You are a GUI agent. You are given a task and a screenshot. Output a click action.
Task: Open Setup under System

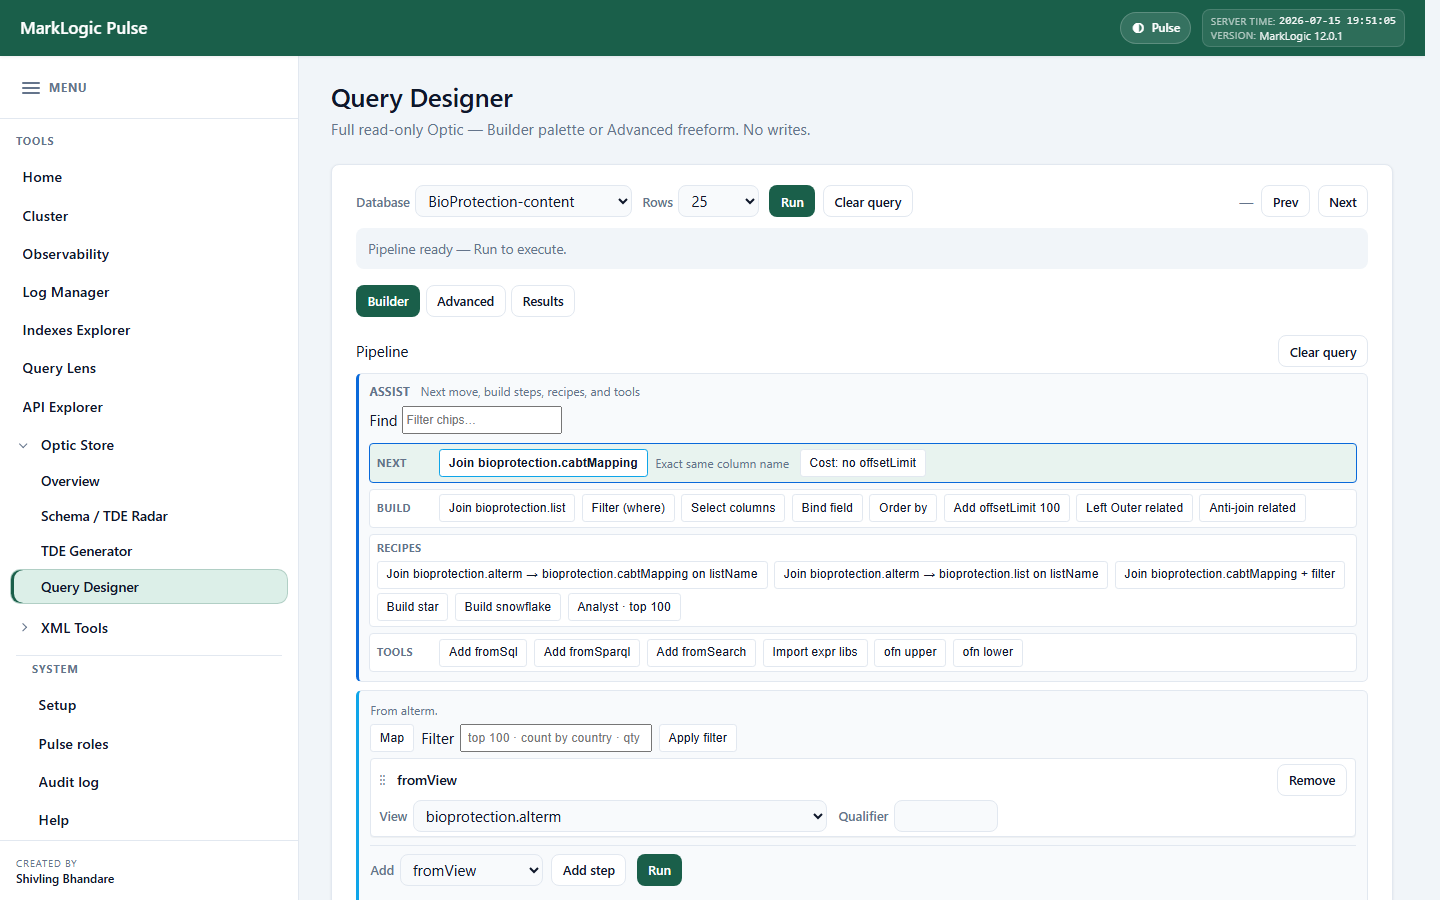point(57,705)
